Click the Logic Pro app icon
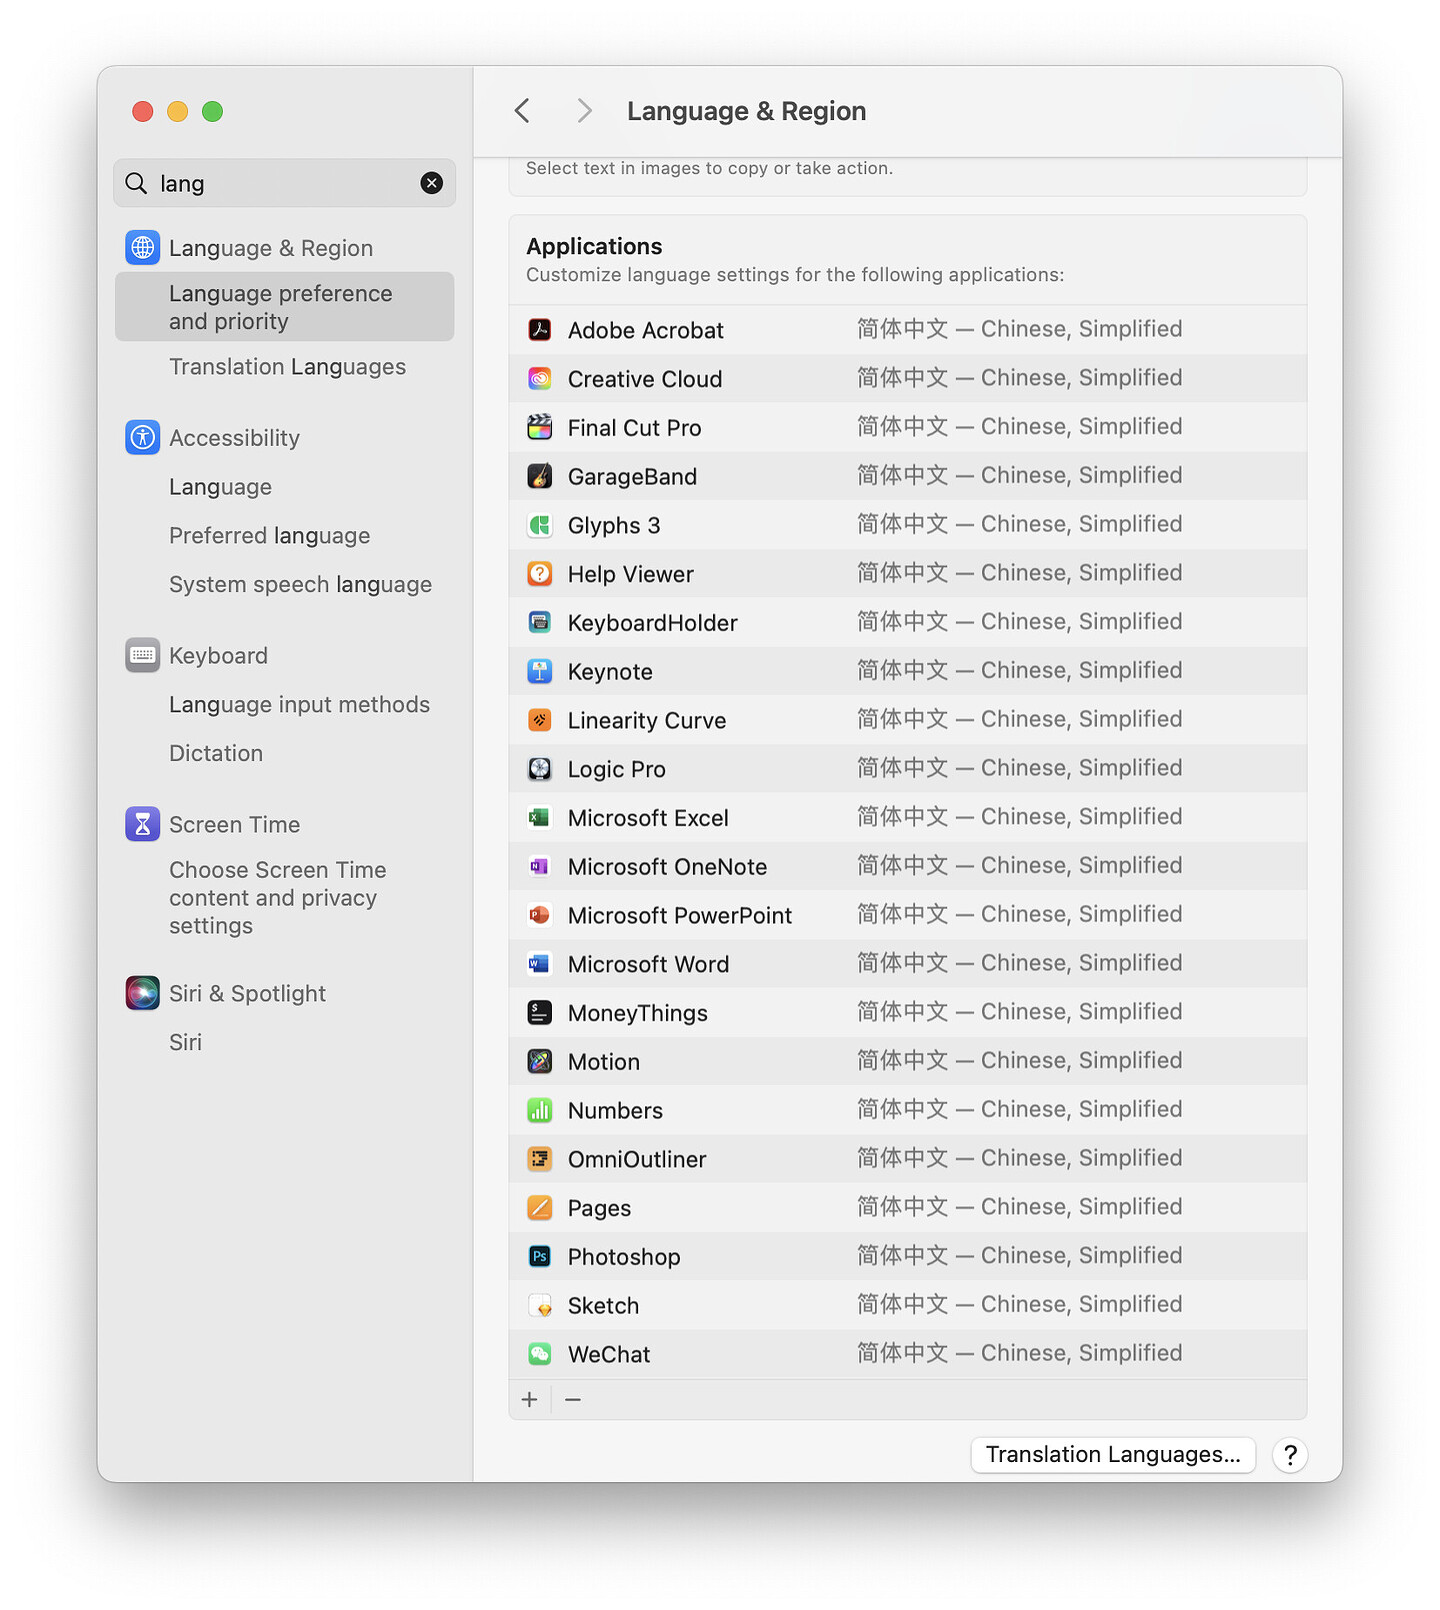 (x=540, y=769)
